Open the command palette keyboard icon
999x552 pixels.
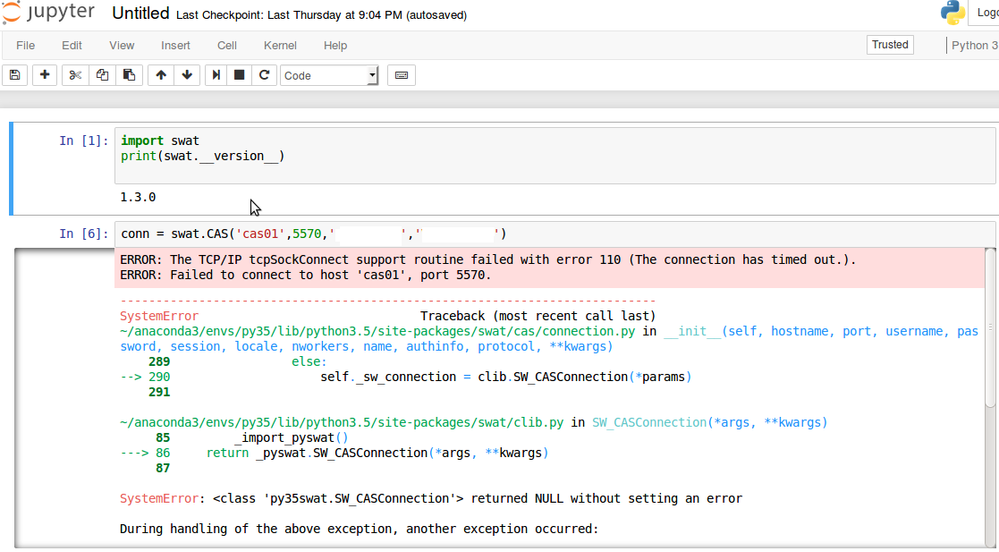click(401, 75)
